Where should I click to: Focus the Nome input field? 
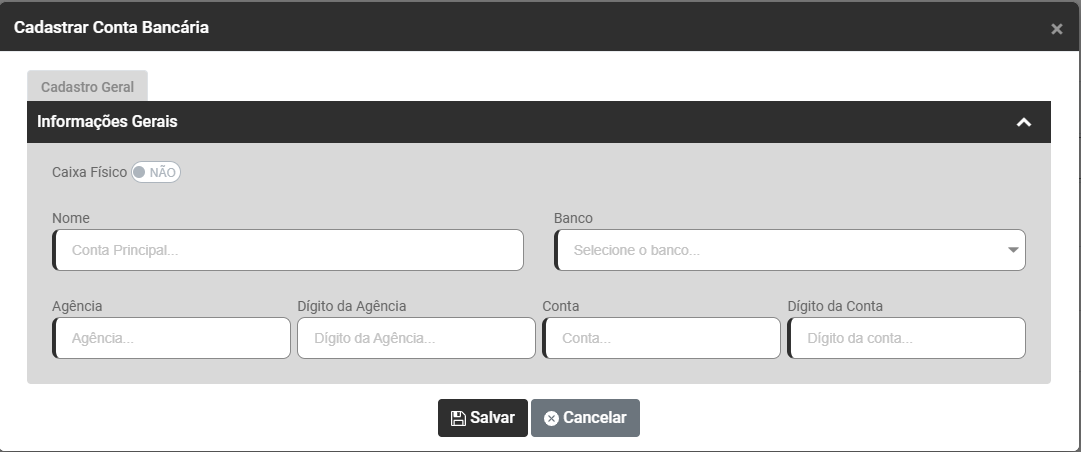pyautogui.click(x=288, y=250)
